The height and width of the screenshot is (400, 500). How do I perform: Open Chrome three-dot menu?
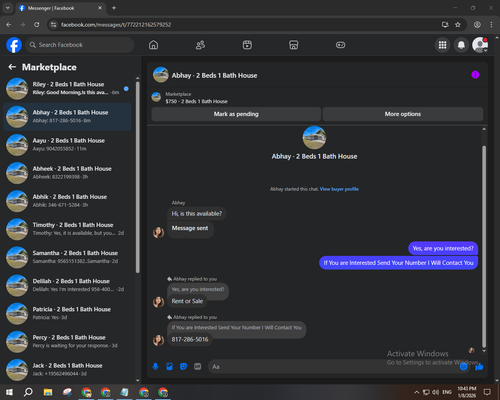coord(491,24)
